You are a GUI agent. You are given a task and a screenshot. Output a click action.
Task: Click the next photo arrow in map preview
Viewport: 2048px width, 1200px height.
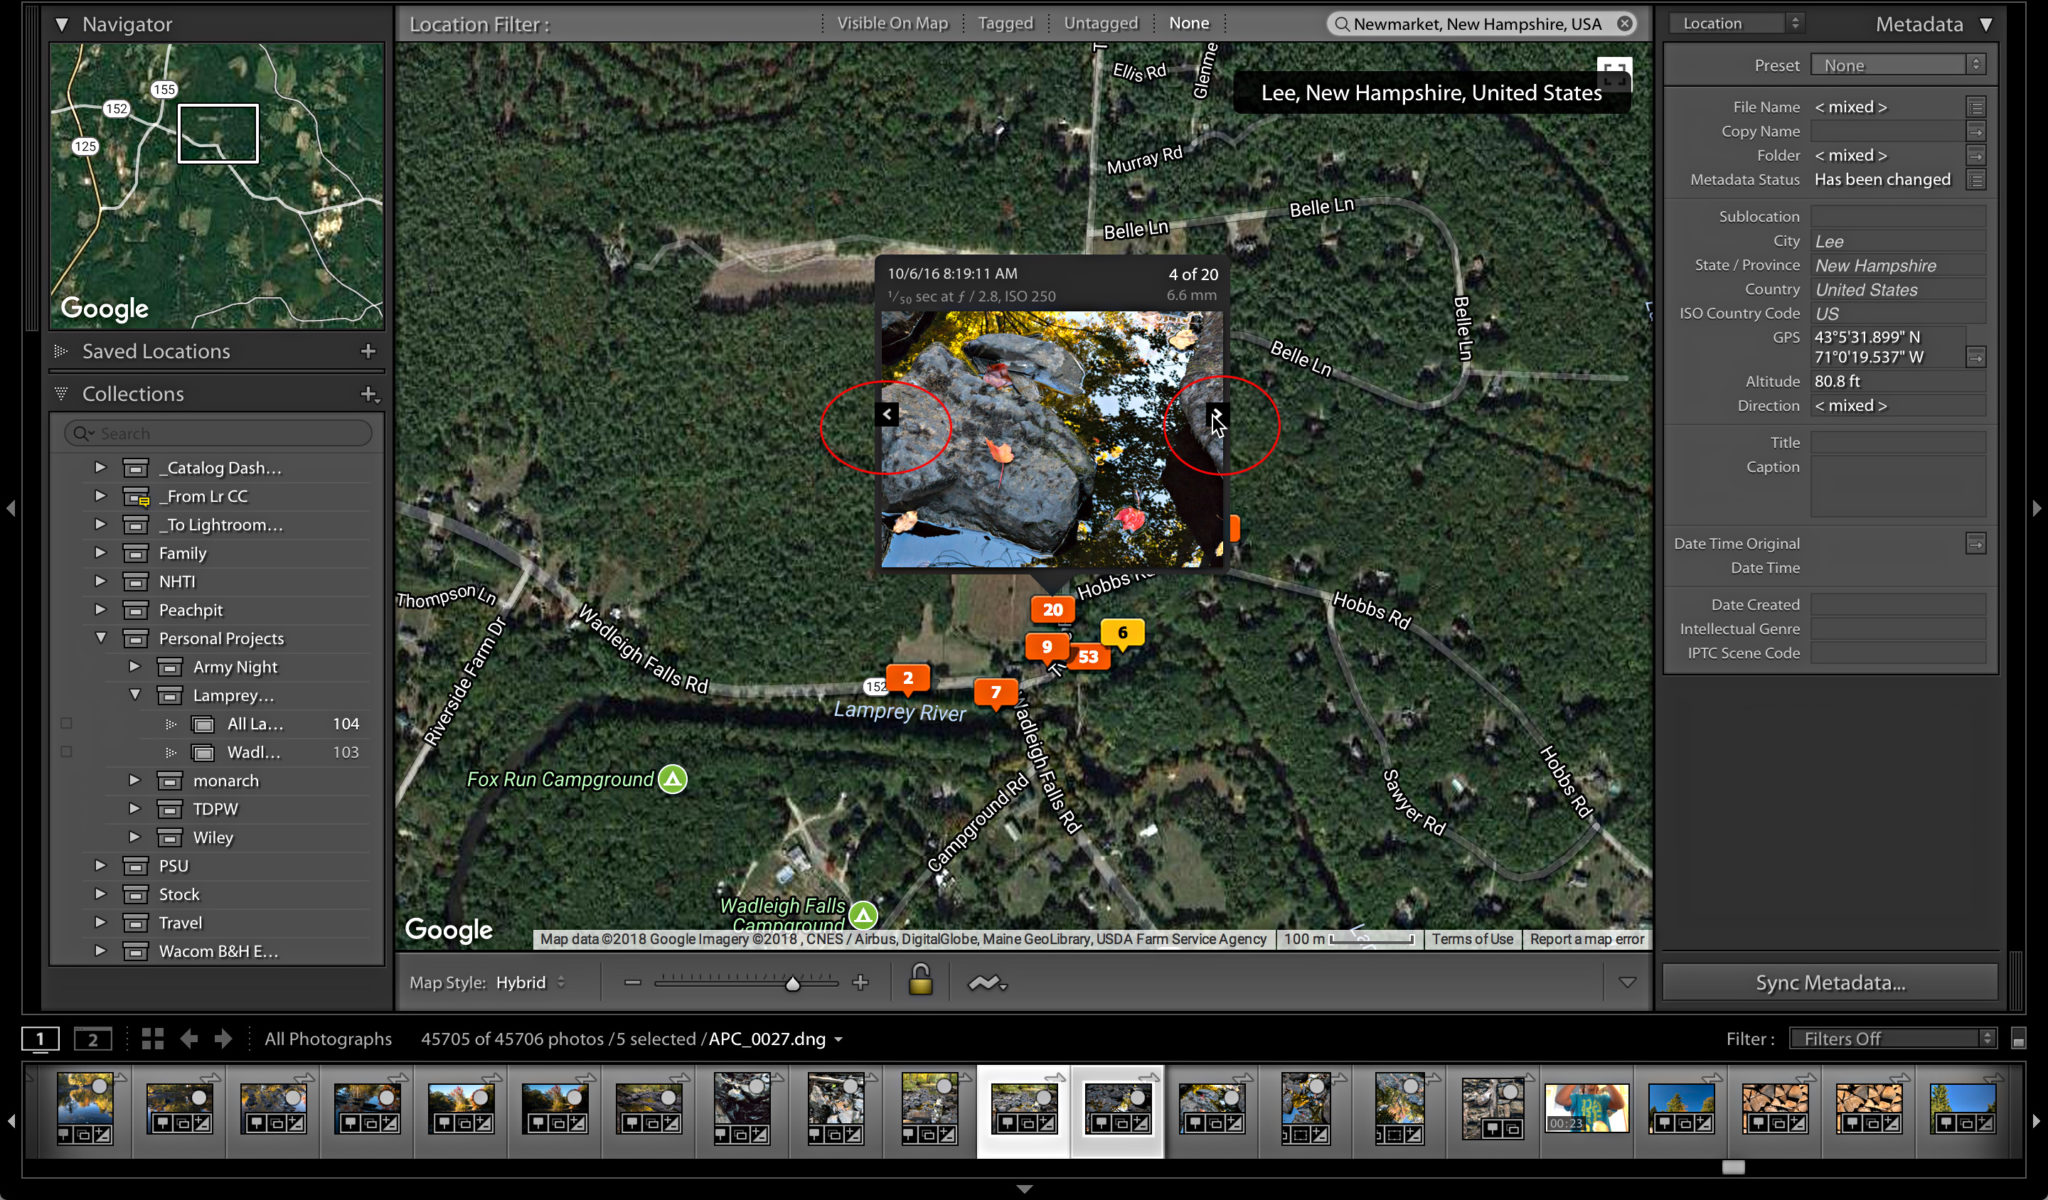[x=1218, y=413]
